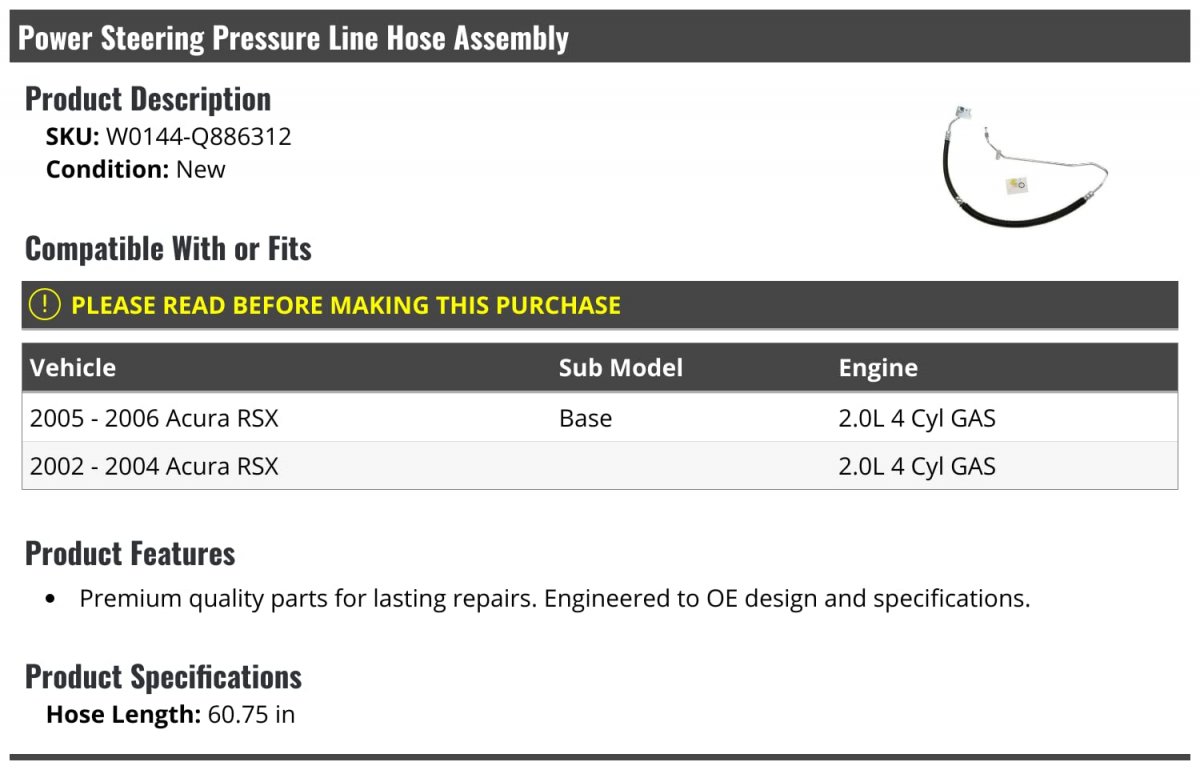Click the SKU value W0144-Q886312

click(x=198, y=137)
